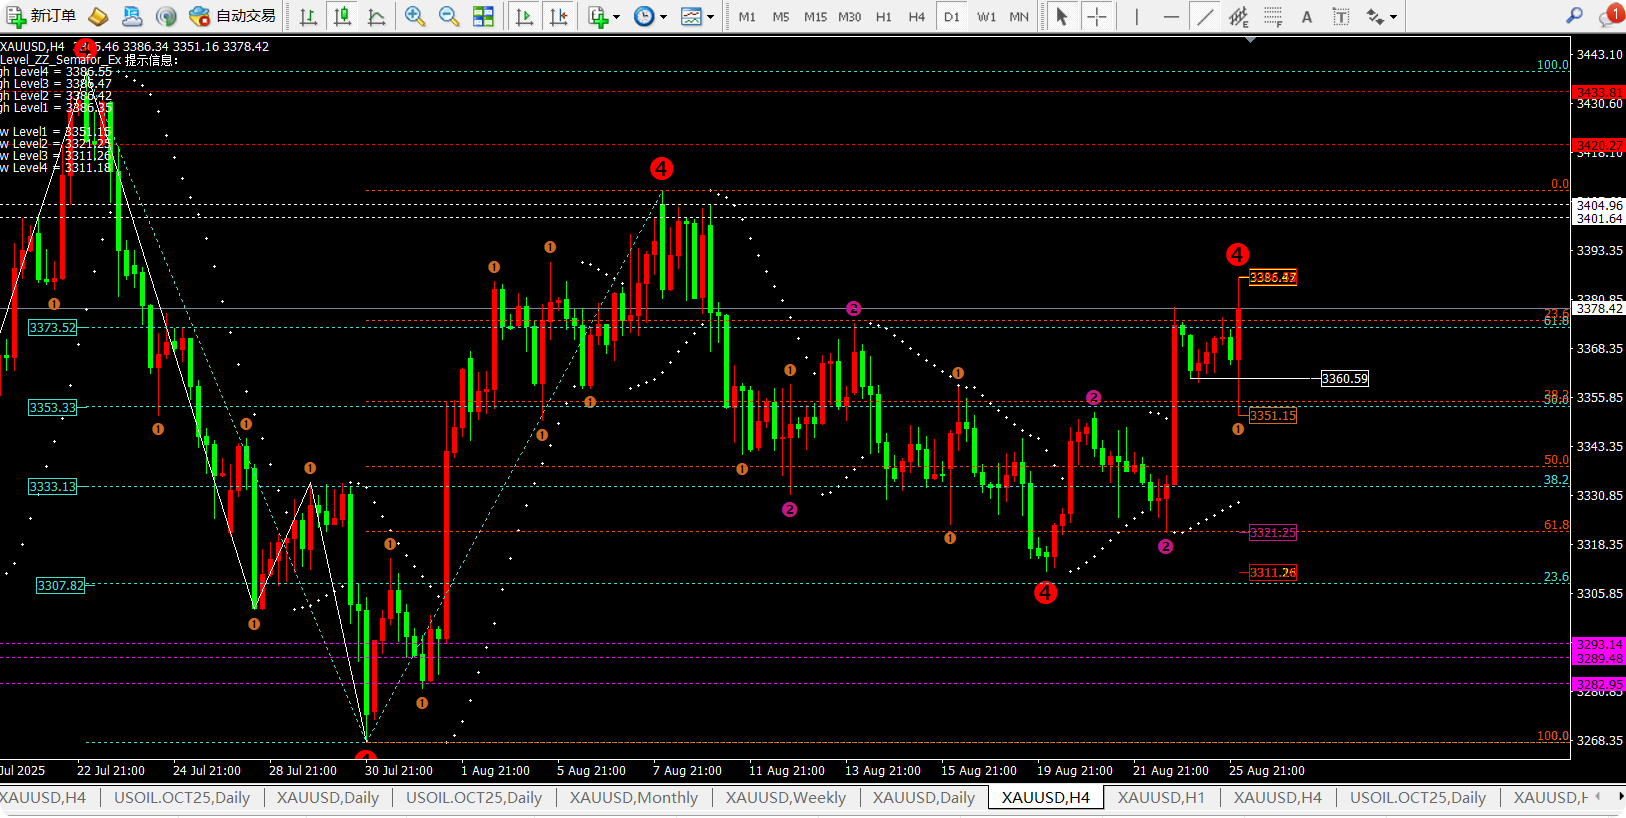Click the 3360.59 price label on chart
The height and width of the screenshot is (818, 1626).
tap(1344, 378)
